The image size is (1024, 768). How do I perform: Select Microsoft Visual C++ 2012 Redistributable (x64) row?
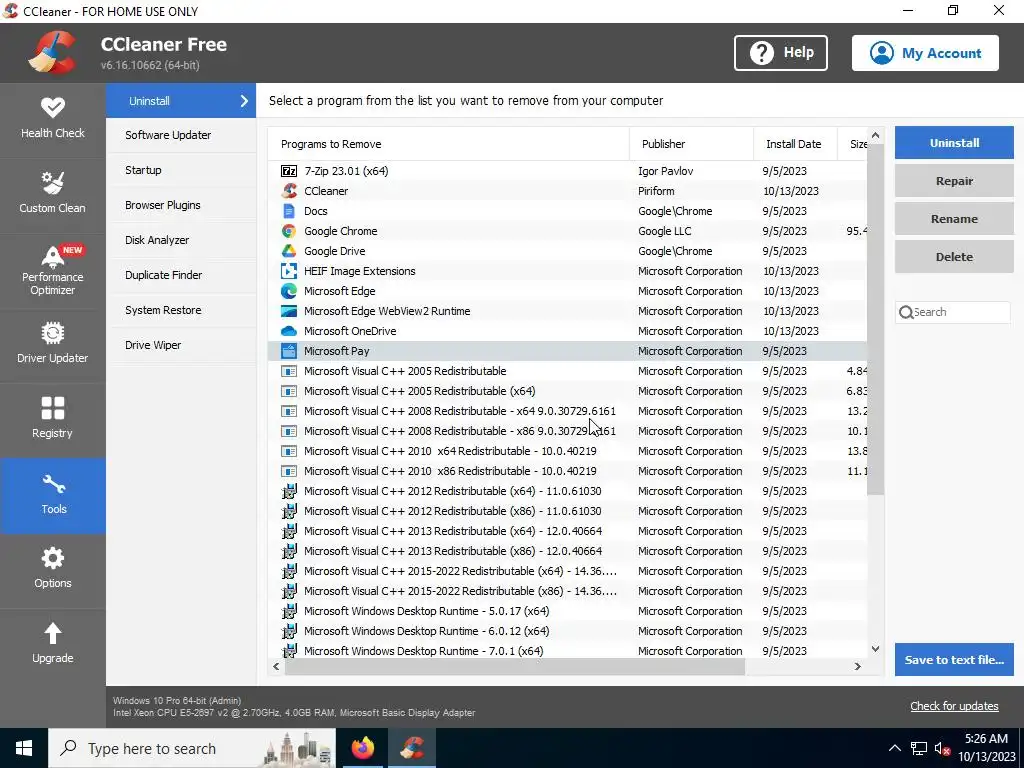(x=568, y=491)
